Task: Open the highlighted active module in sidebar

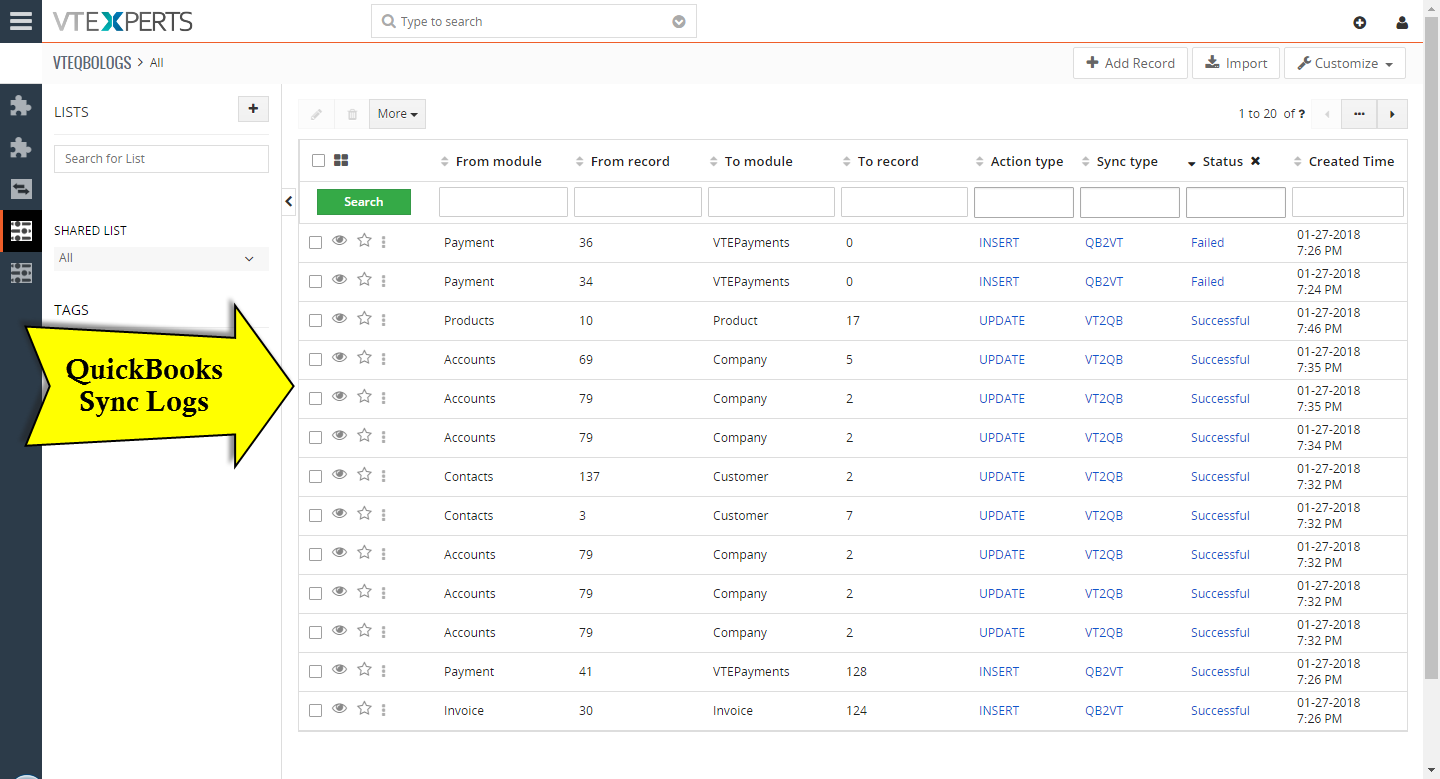Action: [x=21, y=231]
